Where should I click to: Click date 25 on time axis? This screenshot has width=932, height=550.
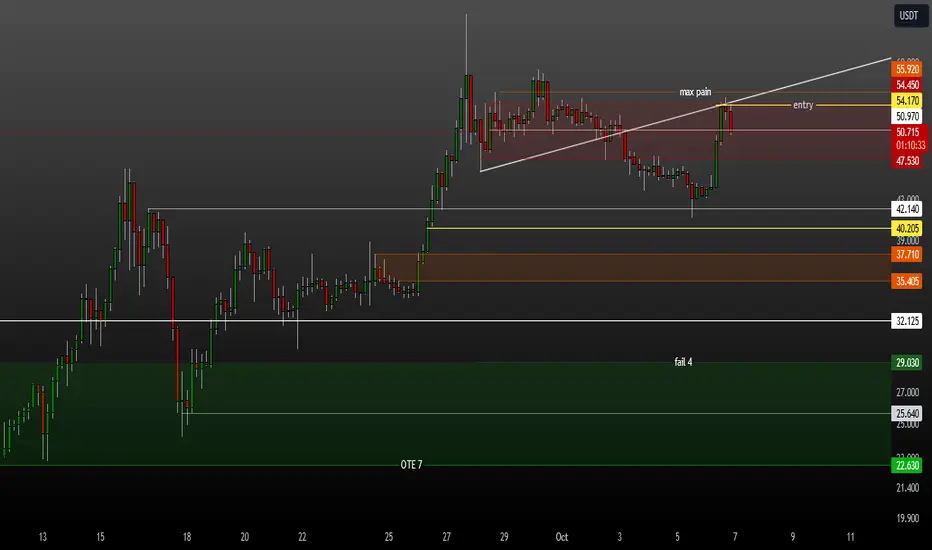tap(389, 537)
